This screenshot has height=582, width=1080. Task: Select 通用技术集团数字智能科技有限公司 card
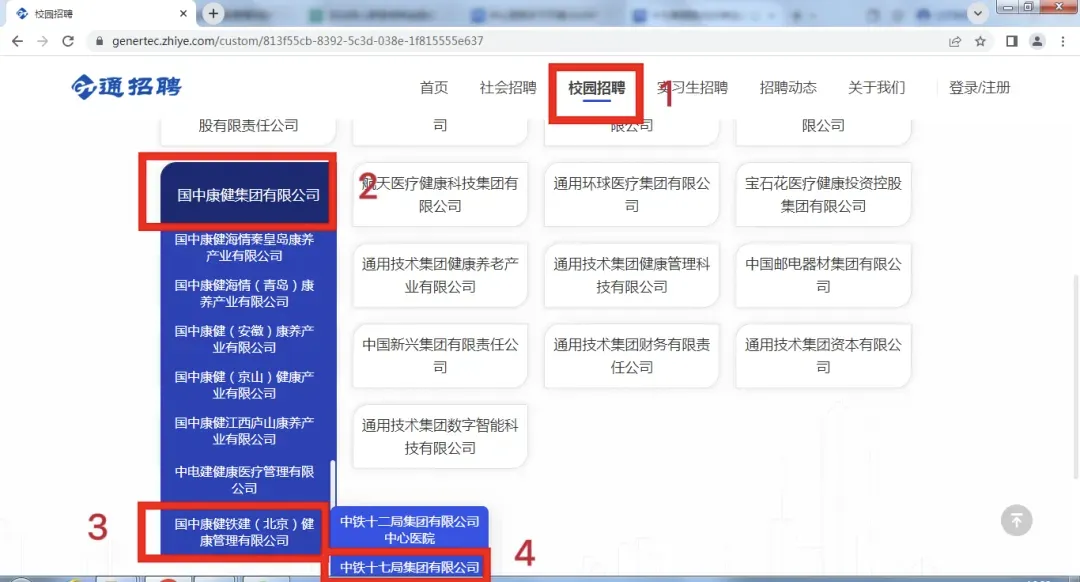439,437
